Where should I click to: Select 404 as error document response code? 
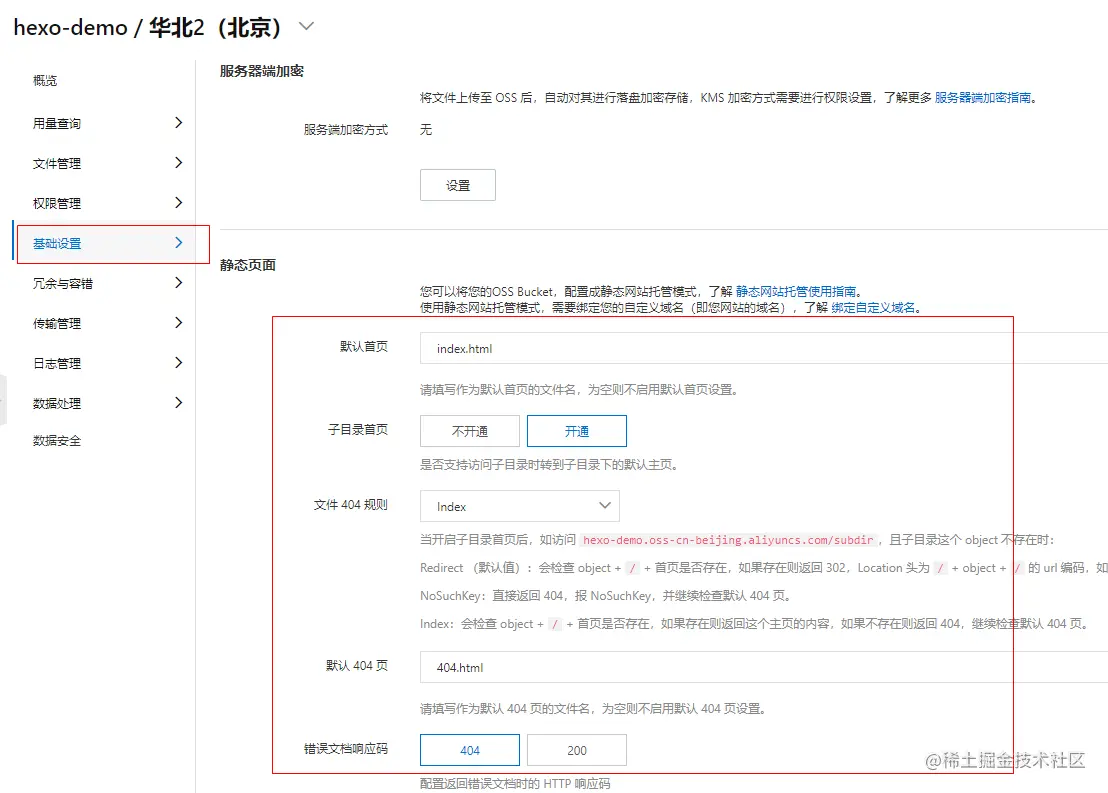point(469,749)
